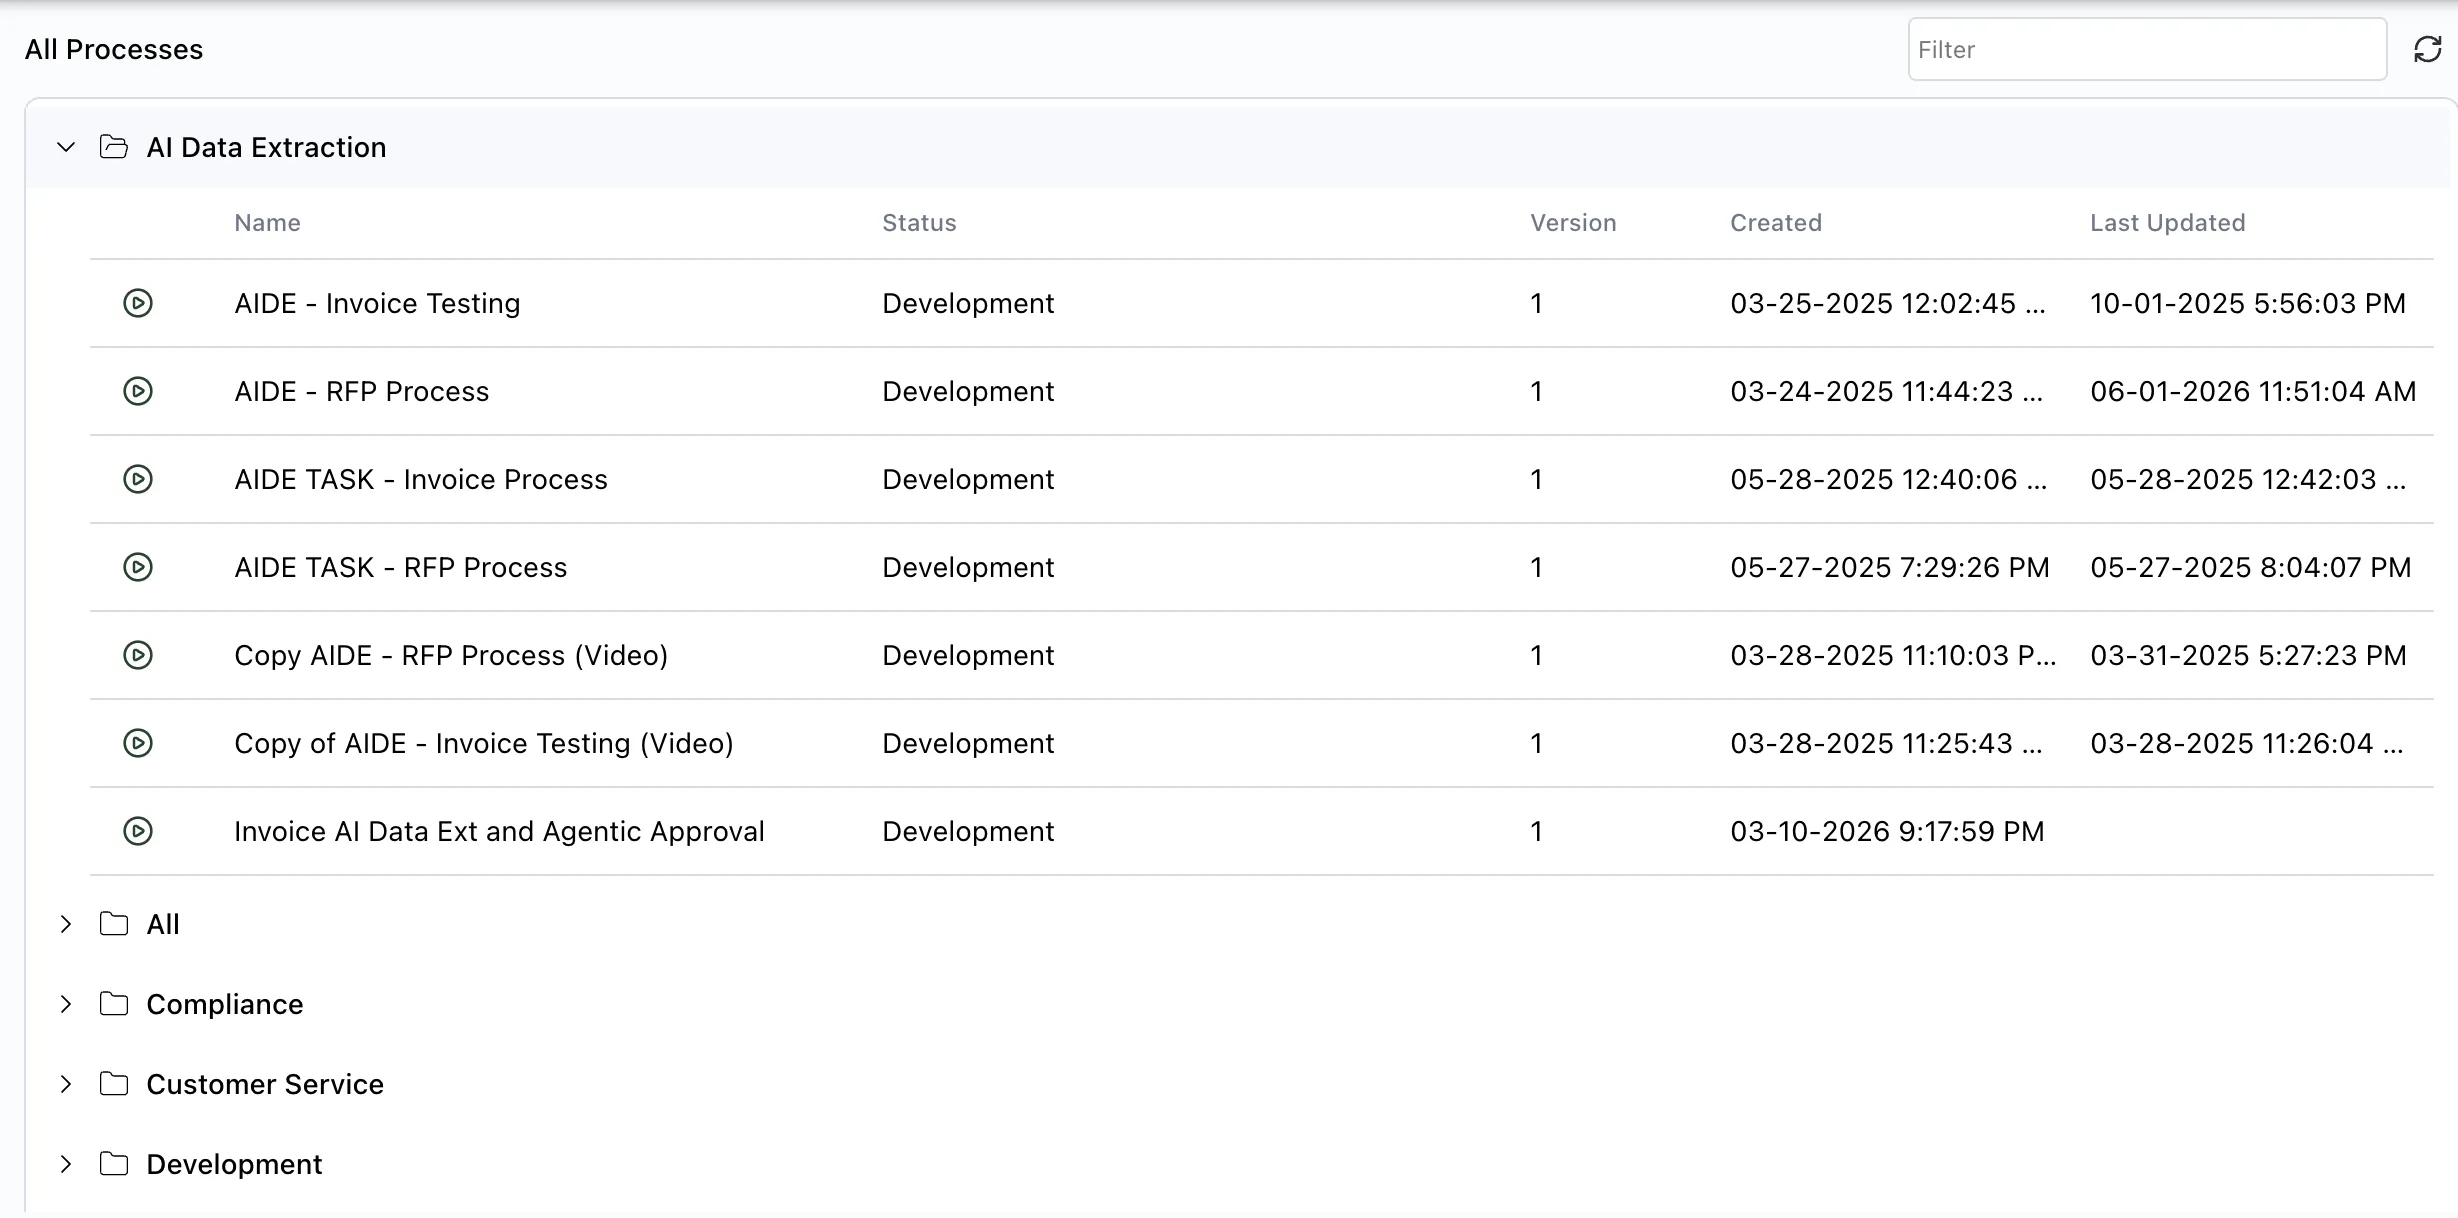The image size is (2458, 1218).
Task: Click the open folder icon for AI Data Extraction
Action: 114,147
